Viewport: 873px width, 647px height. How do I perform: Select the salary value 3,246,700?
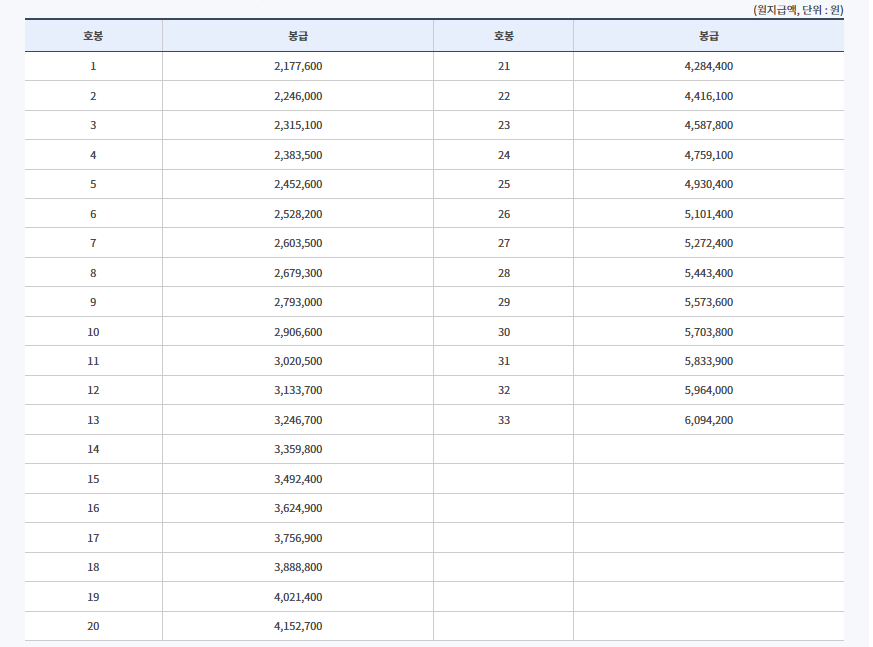click(x=297, y=419)
